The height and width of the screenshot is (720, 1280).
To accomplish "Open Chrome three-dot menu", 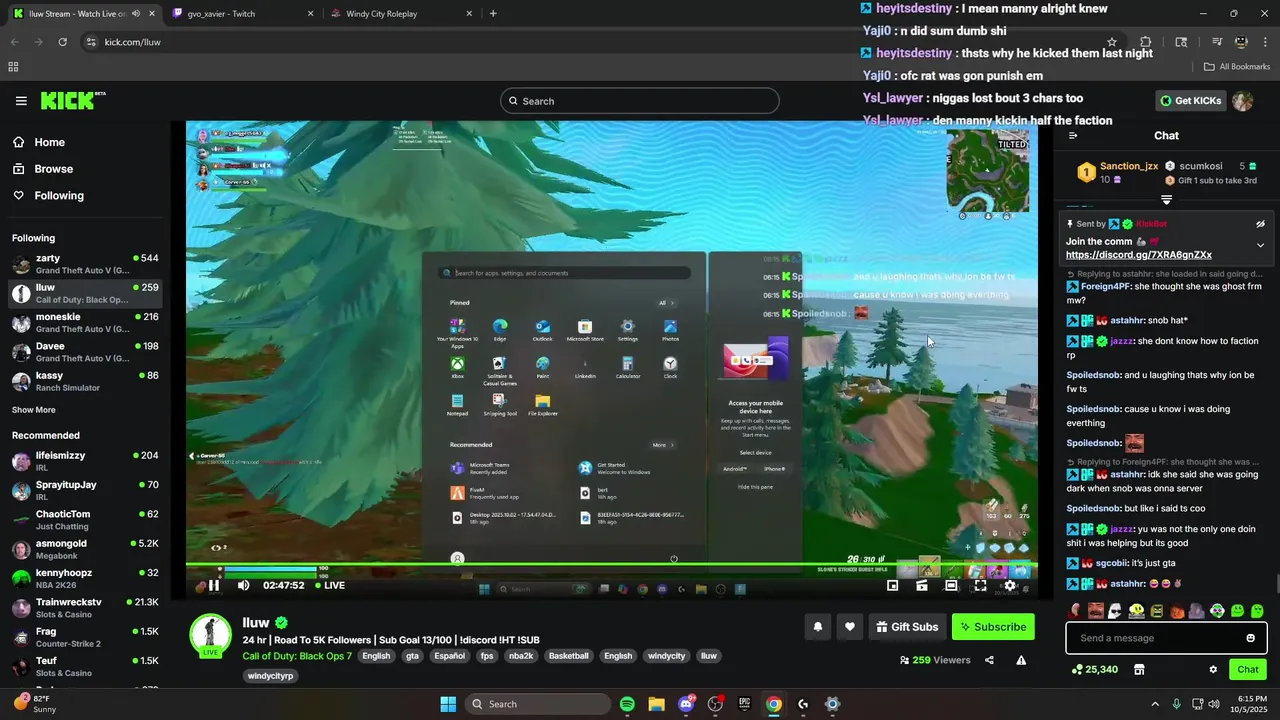I will (1266, 42).
